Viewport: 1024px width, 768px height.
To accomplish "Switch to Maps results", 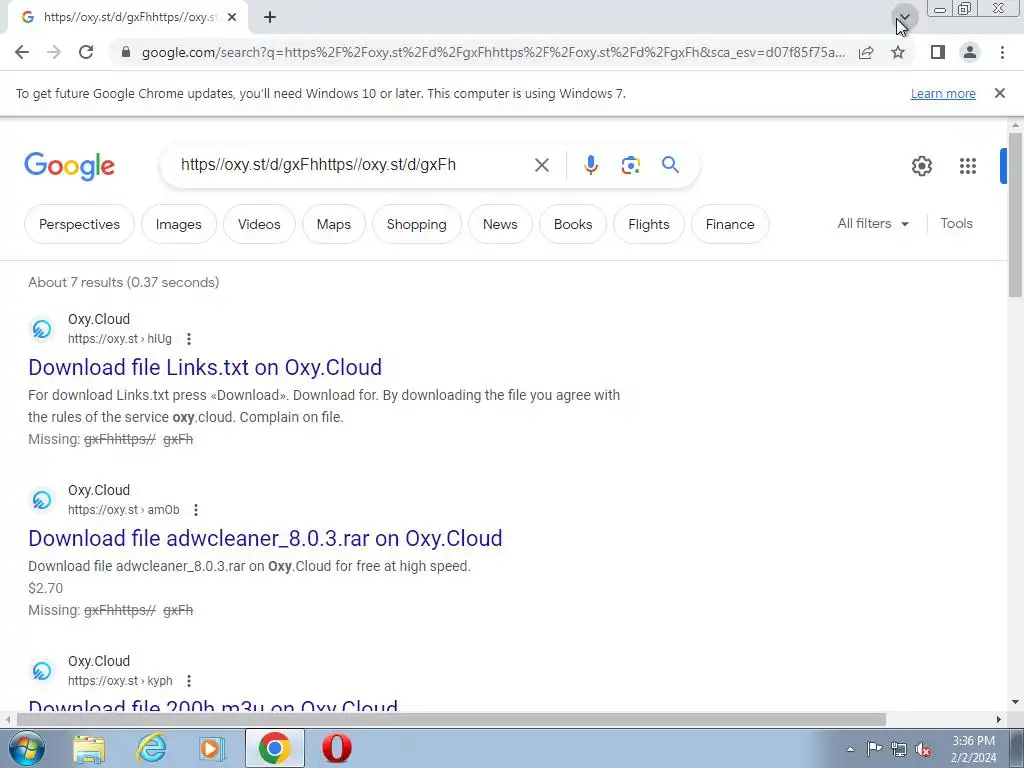I will (x=334, y=224).
